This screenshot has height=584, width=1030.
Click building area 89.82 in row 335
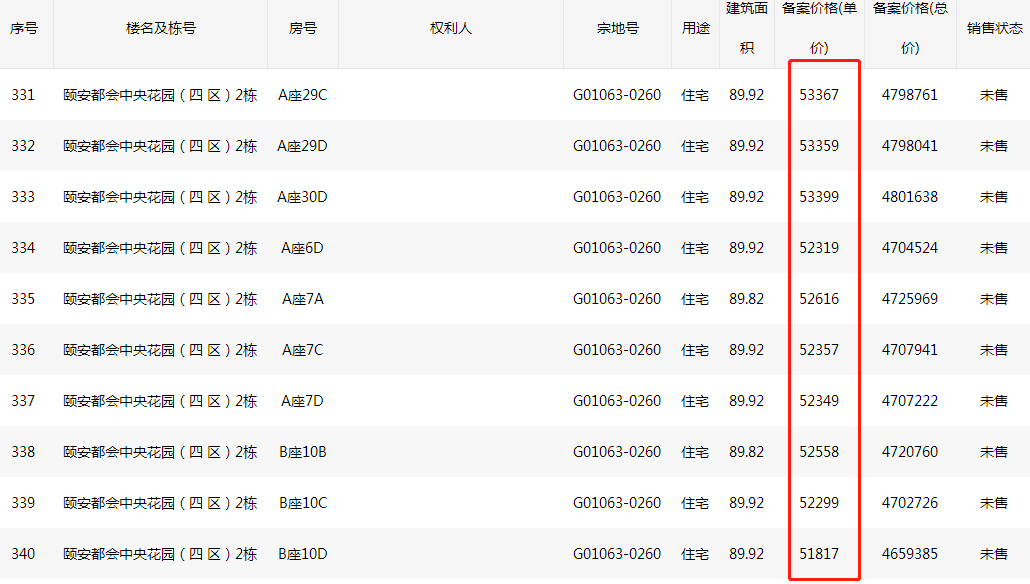[746, 299]
